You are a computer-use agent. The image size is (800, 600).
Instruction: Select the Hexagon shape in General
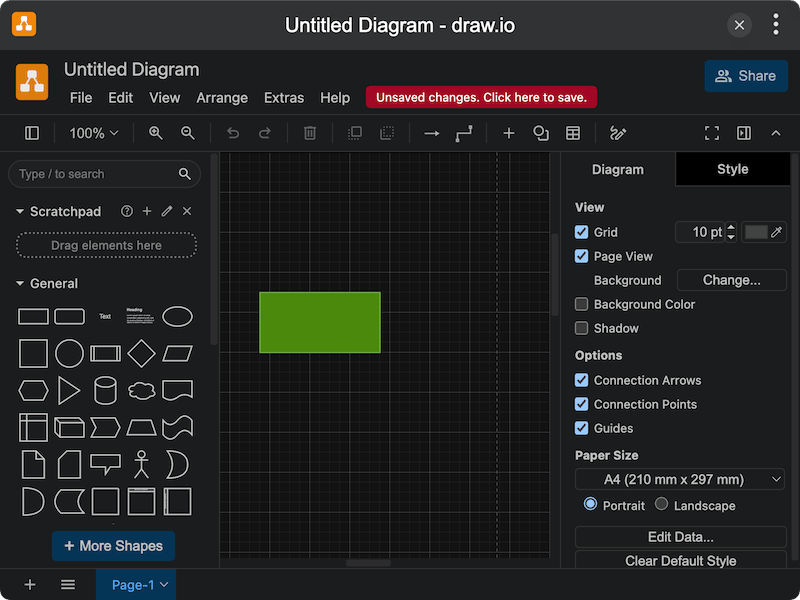tap(33, 391)
